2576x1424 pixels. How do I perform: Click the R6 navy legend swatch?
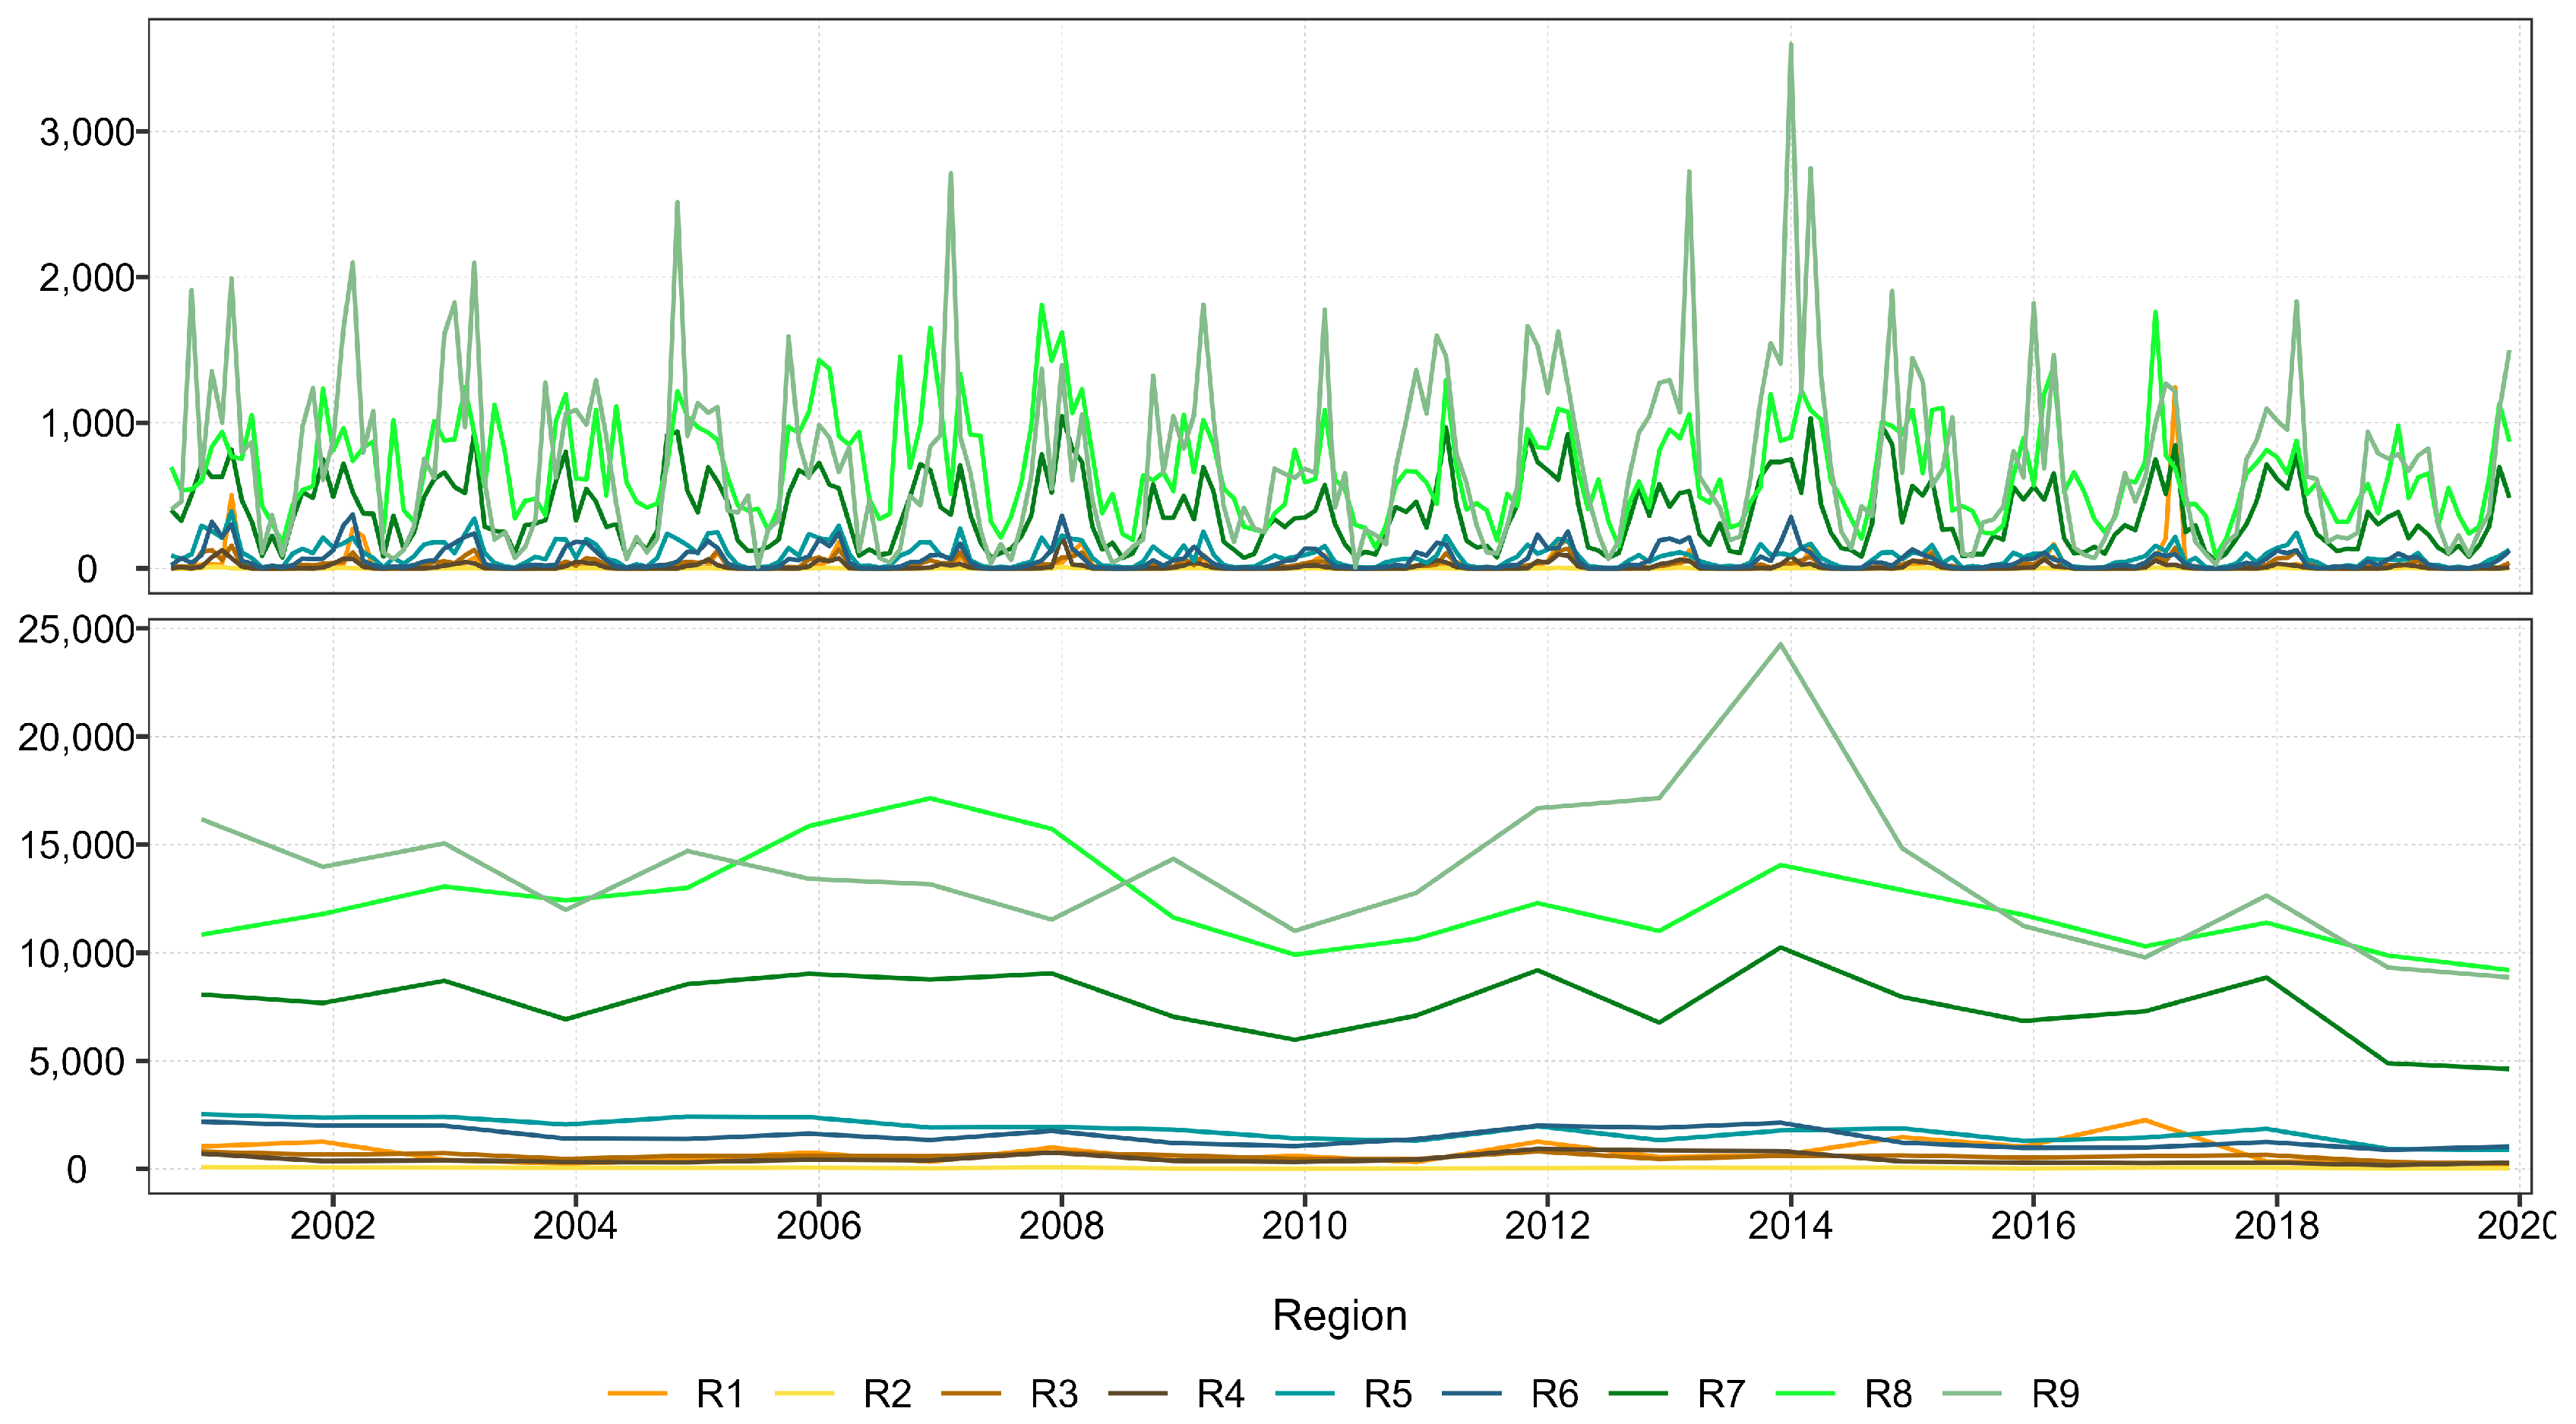[1472, 1393]
